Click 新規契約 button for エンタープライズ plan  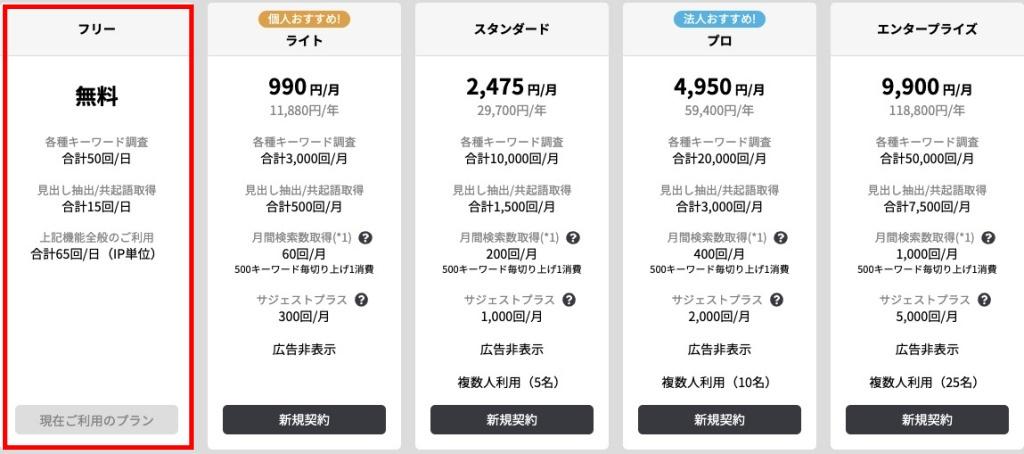(927, 419)
